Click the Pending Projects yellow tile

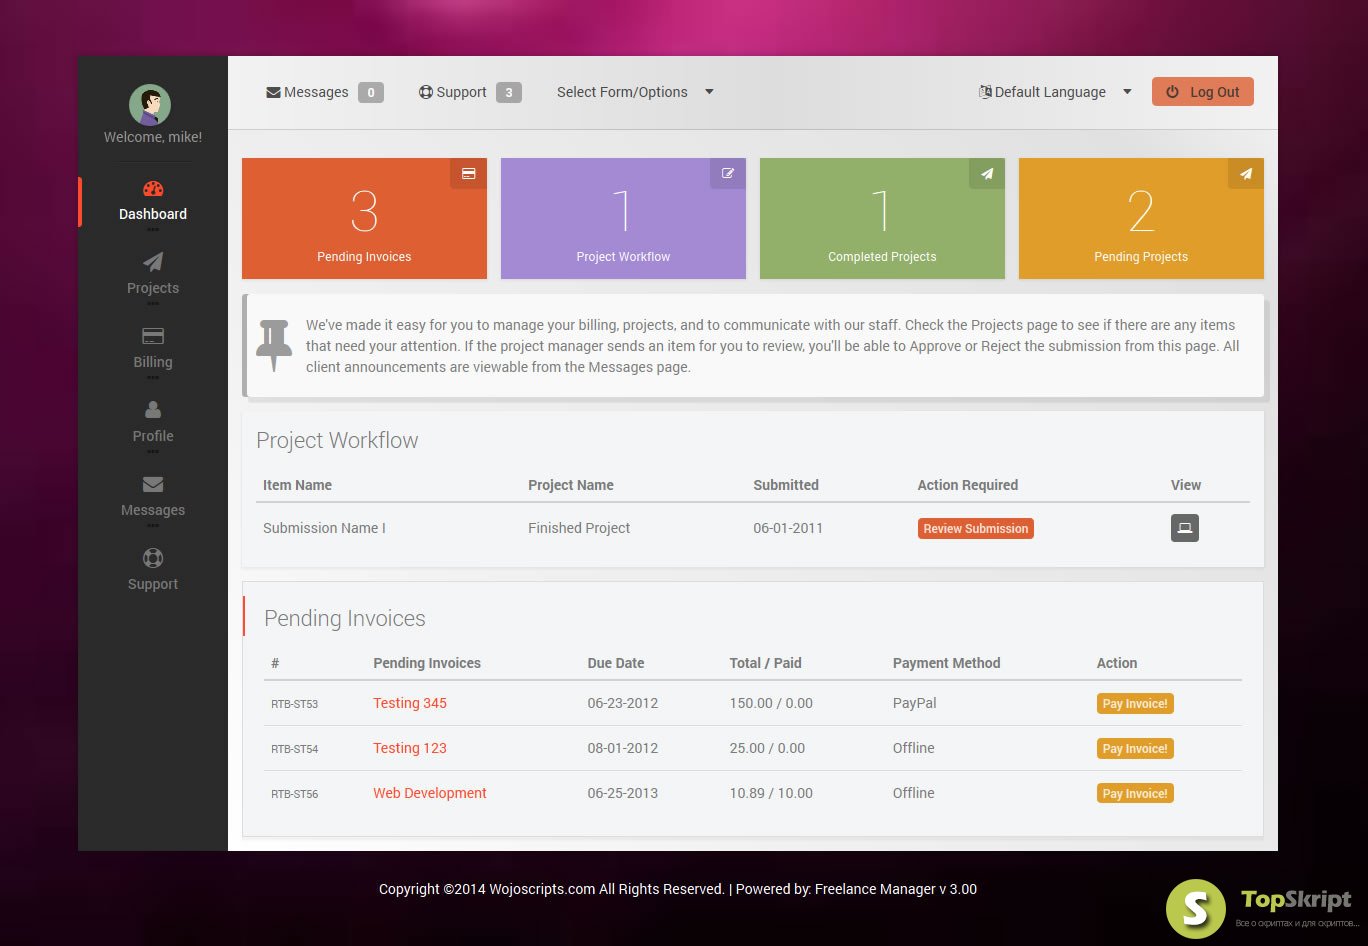tap(1141, 218)
